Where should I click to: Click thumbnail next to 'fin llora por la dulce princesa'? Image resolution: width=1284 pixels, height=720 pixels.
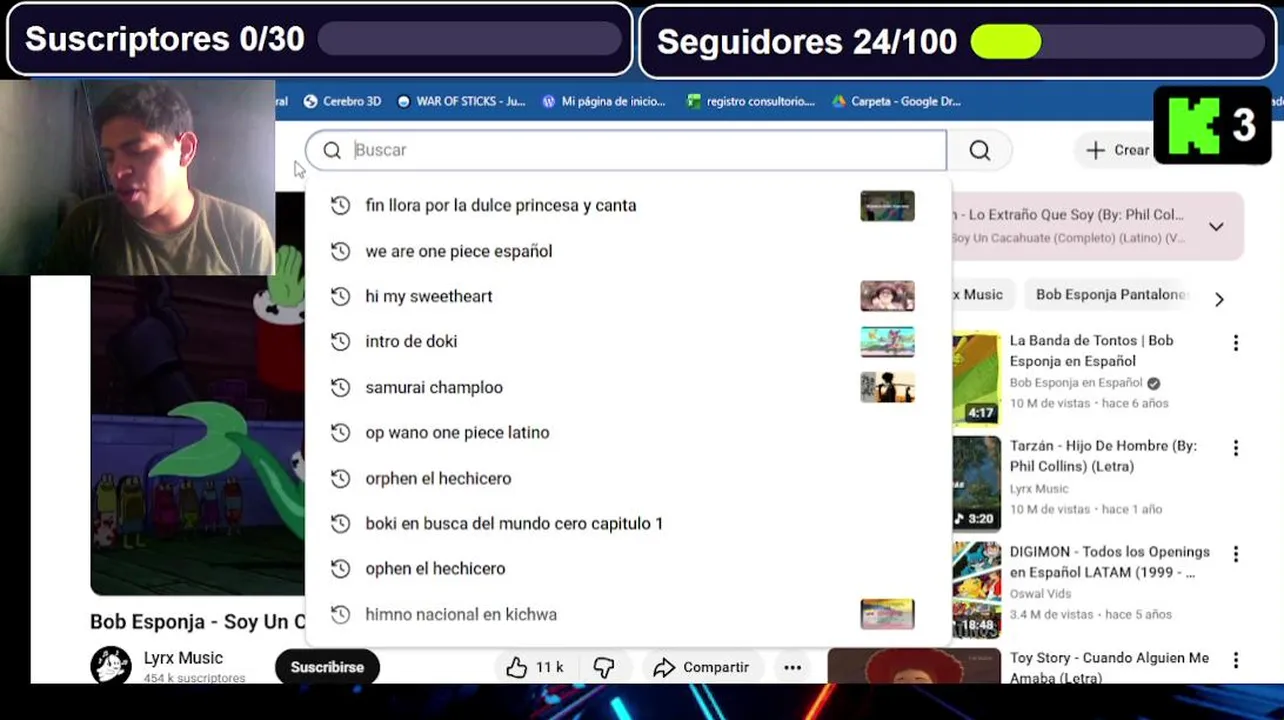(887, 206)
